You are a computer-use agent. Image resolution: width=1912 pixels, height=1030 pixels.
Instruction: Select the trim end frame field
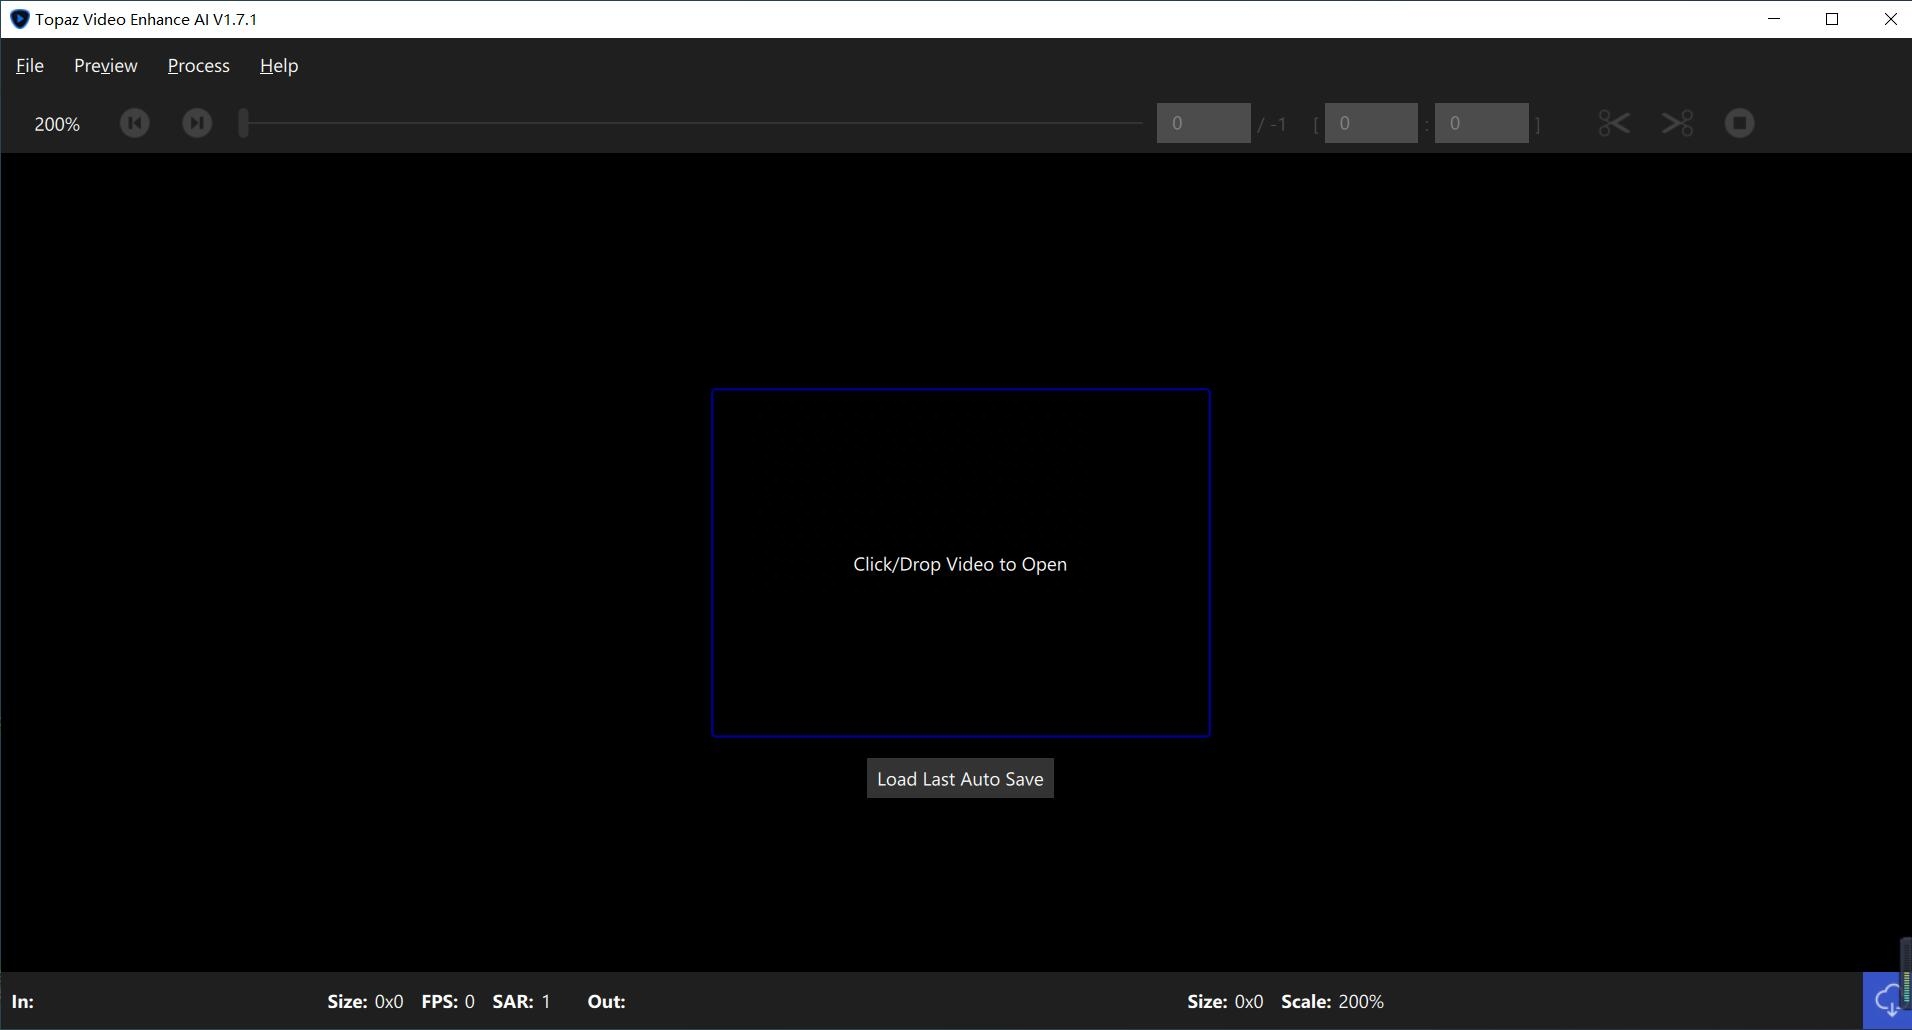tap(1481, 123)
